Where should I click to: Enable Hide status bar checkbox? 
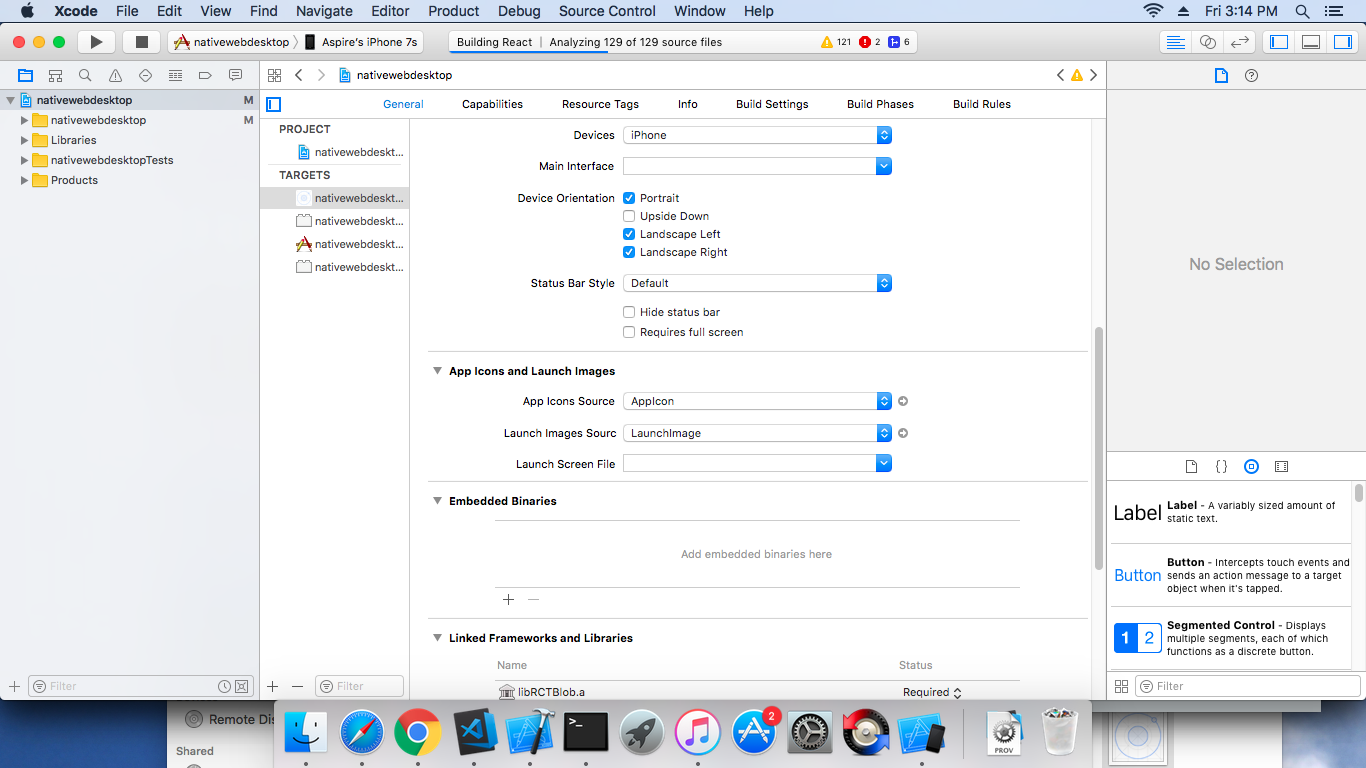coord(629,312)
